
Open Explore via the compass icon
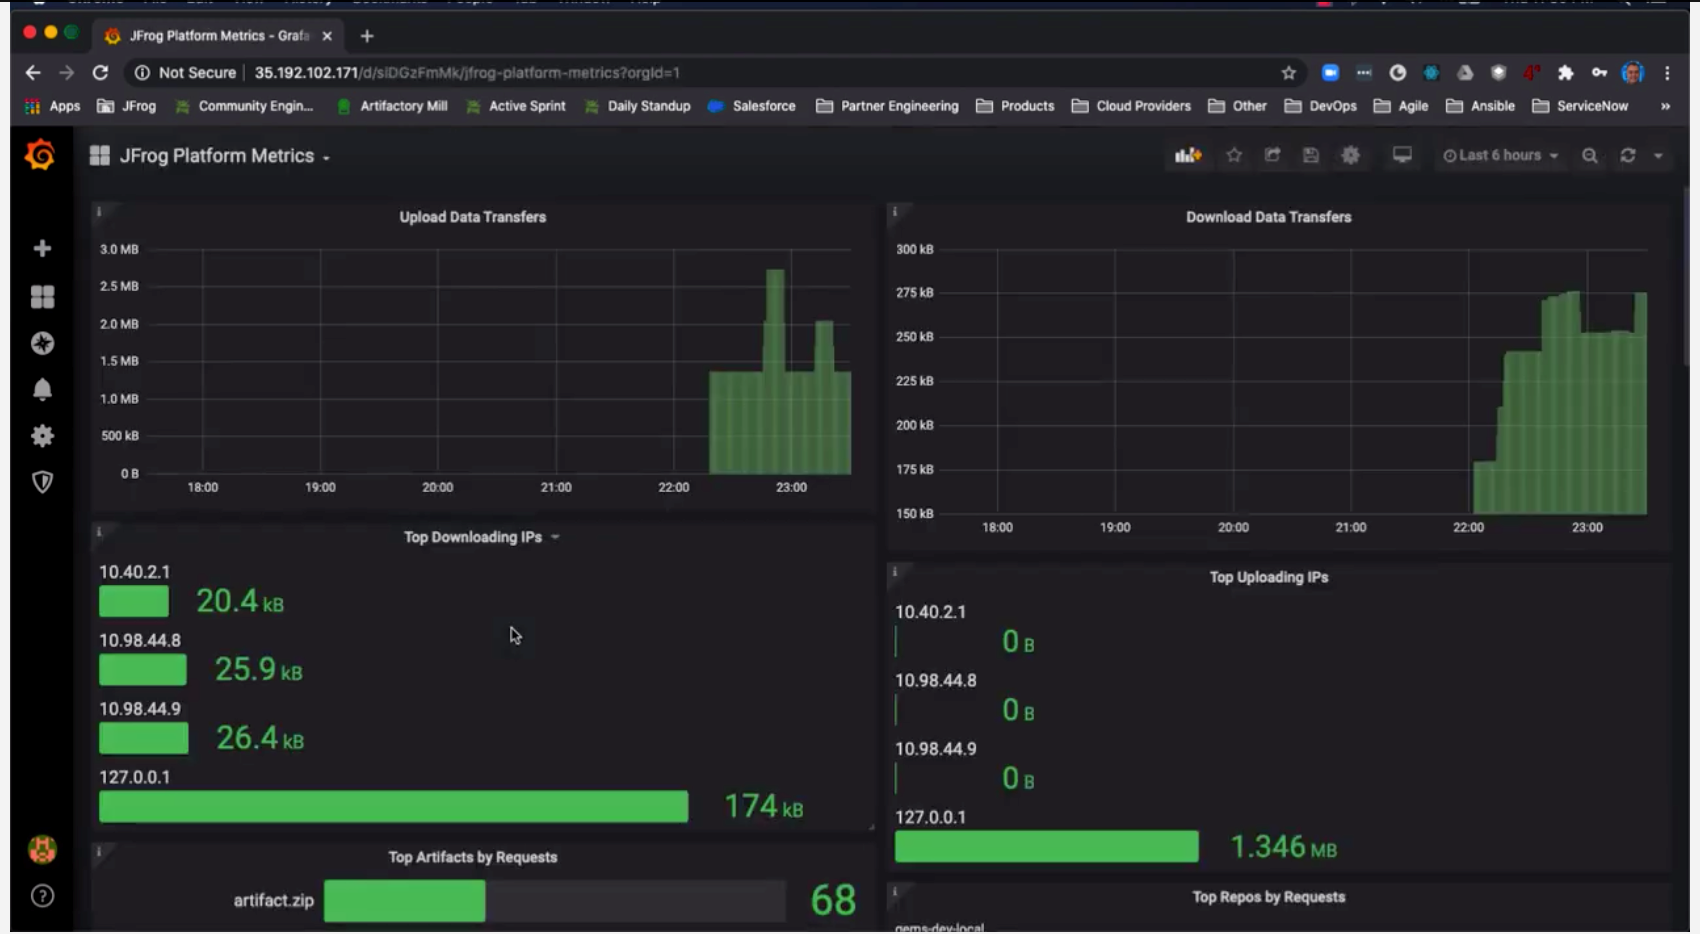[42, 343]
